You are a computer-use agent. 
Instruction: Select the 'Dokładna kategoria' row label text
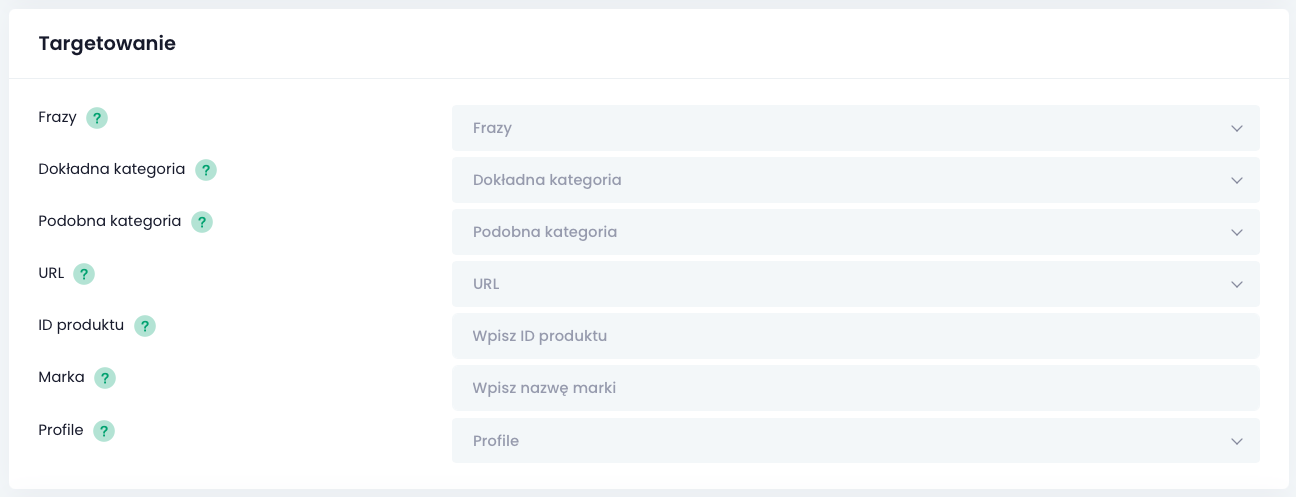click(x=111, y=169)
